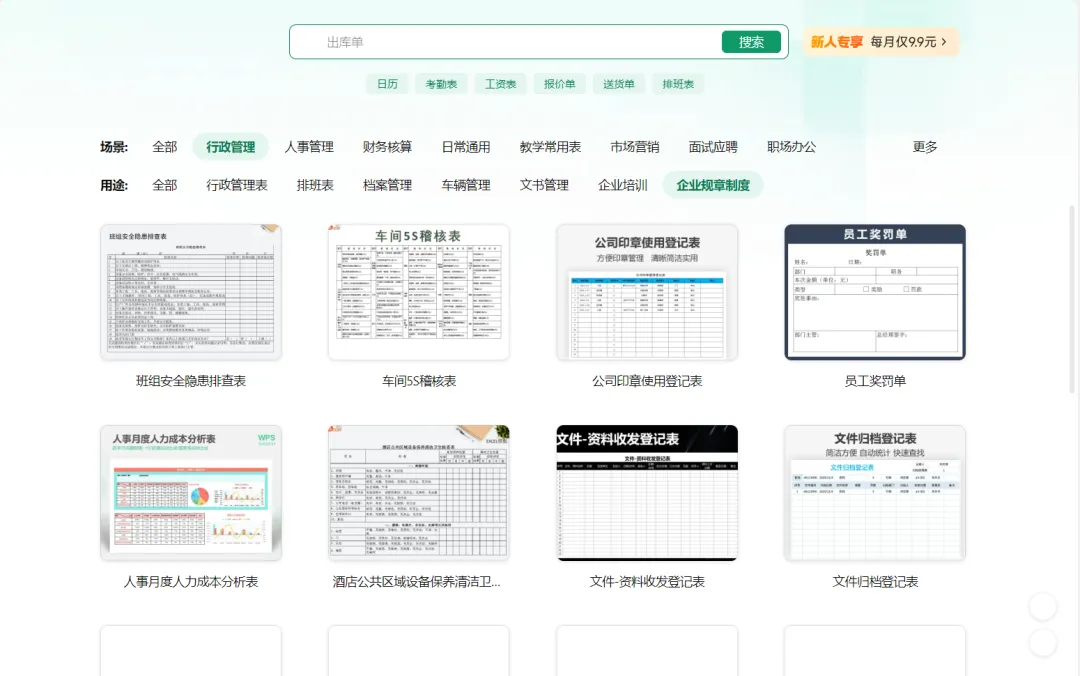
Task: Open the 酒店公共区域设备保养清洁 template thumbnail
Action: pyautogui.click(x=419, y=493)
